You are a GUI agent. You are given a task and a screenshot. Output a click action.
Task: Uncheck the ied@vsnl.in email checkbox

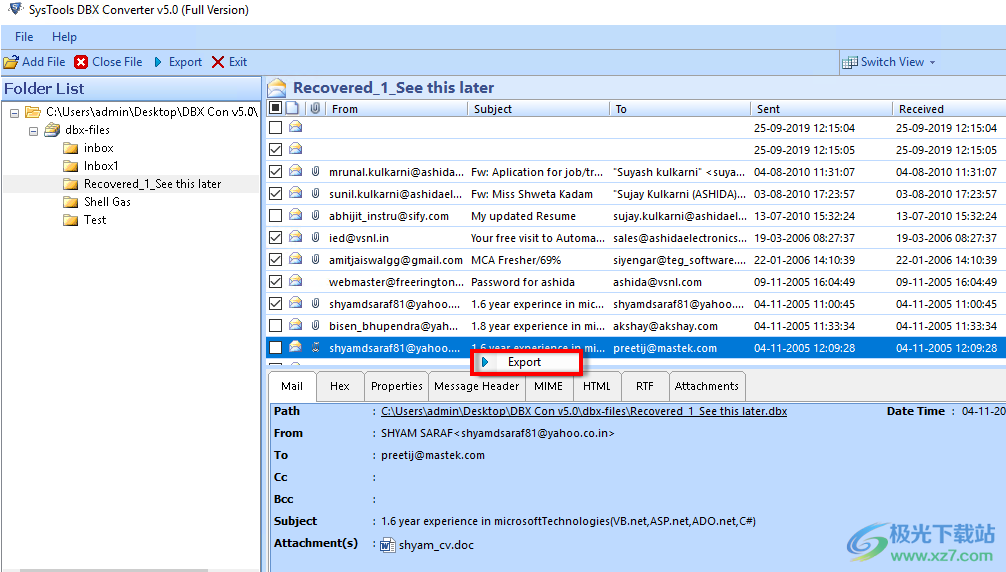pos(276,238)
